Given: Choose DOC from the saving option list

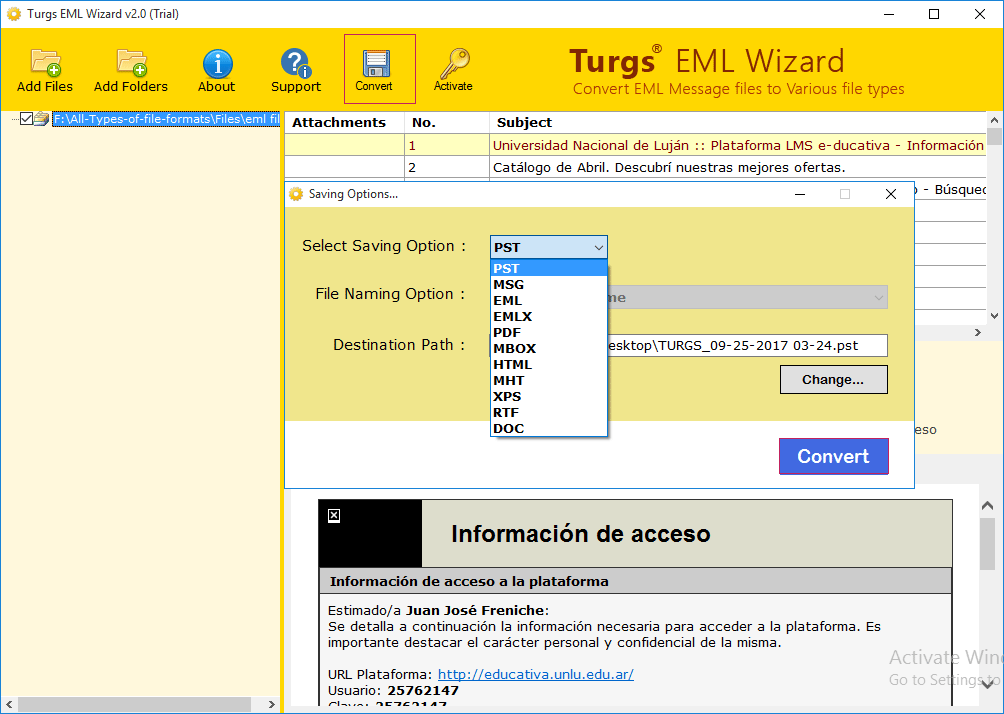Looking at the screenshot, I should click(x=549, y=428).
